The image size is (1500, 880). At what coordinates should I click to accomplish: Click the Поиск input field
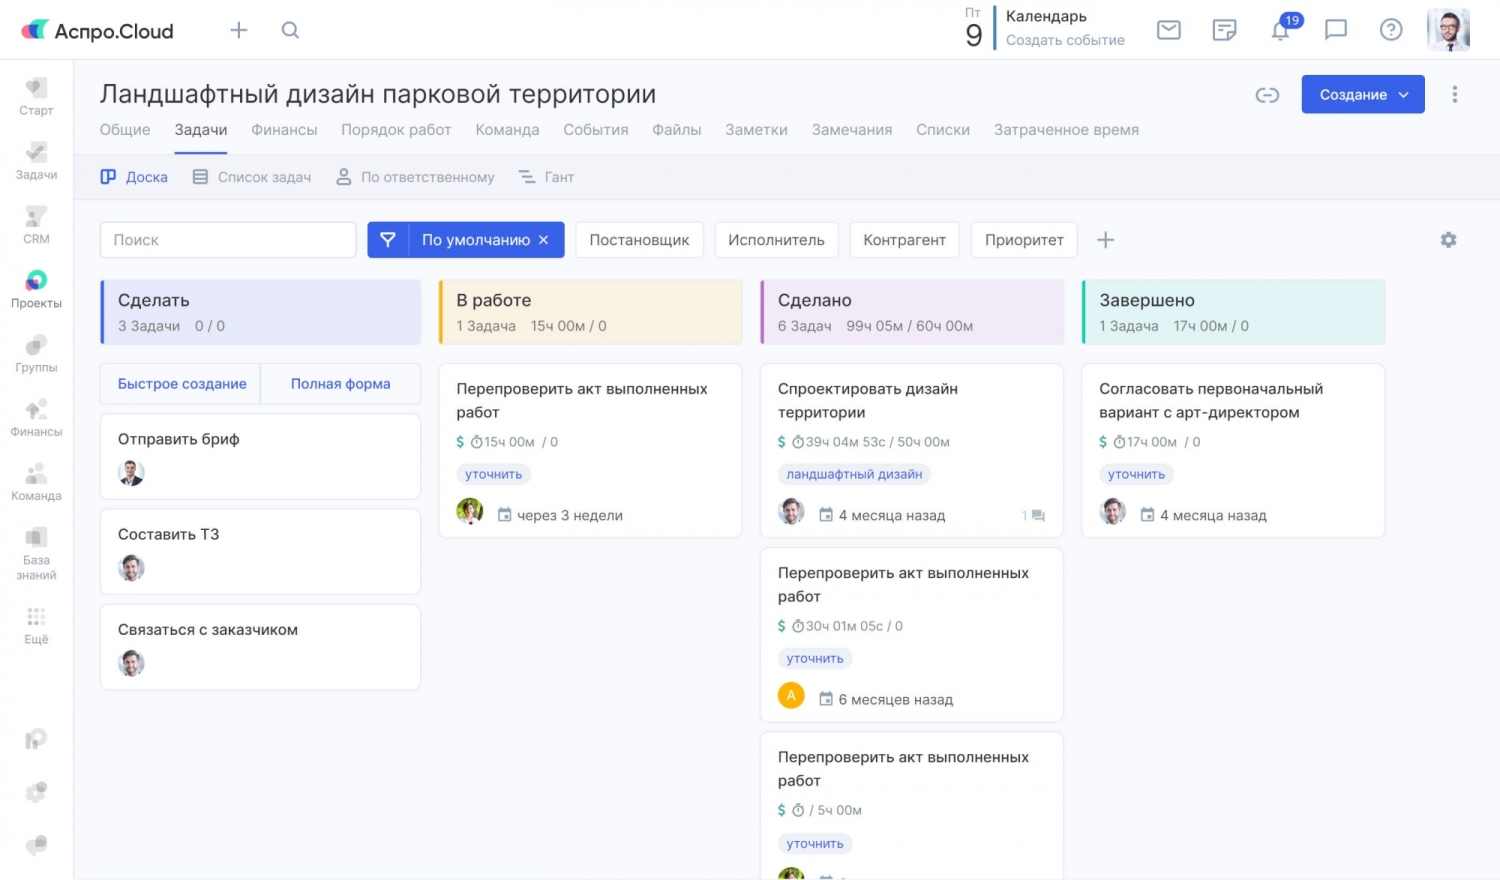(228, 240)
